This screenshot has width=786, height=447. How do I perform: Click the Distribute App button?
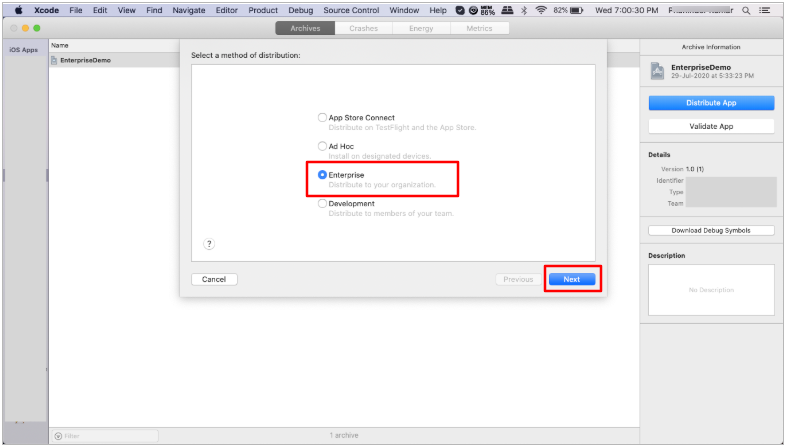(x=711, y=103)
